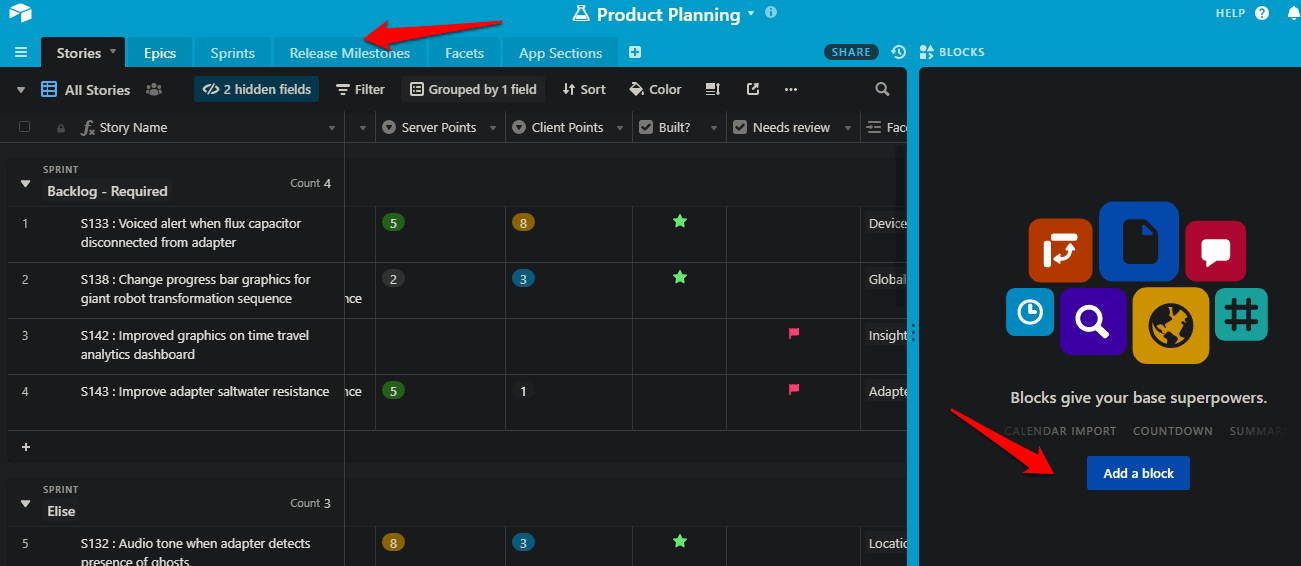Add a new row with plus below S143
Screen dimensions: 1301x566
pos(26,447)
